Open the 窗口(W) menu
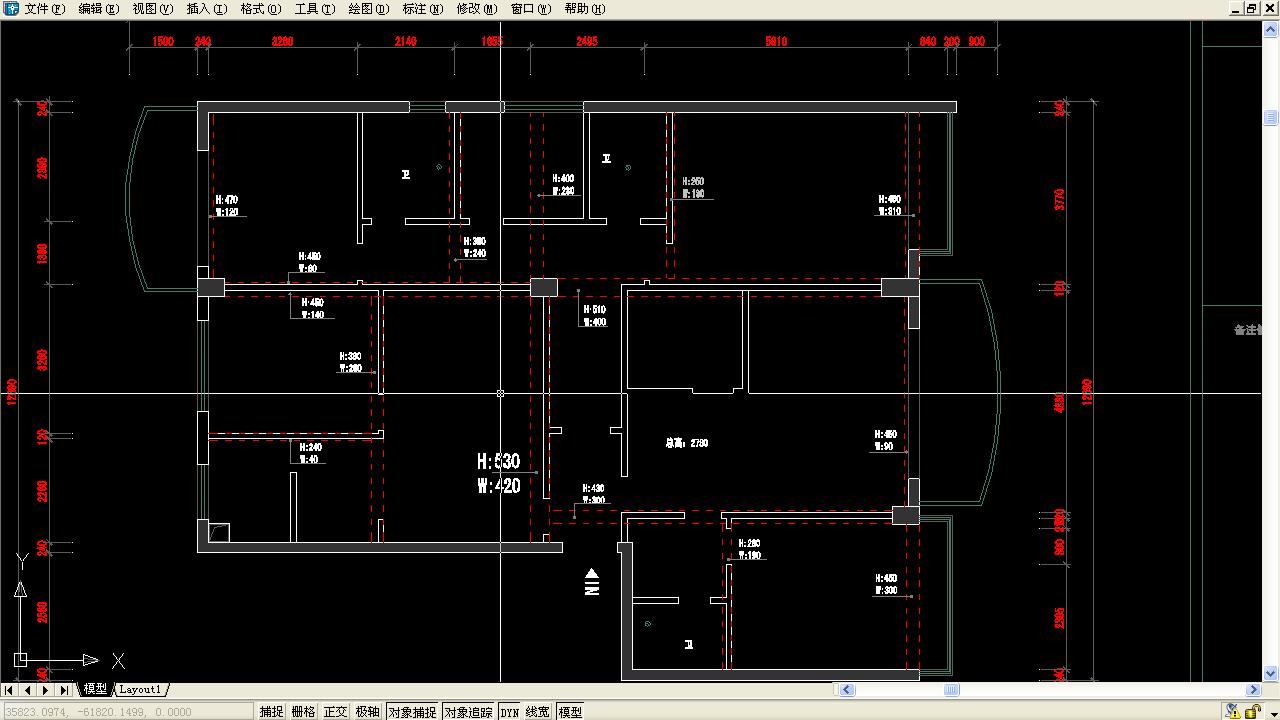Viewport: 1280px width, 720px height. click(x=531, y=9)
